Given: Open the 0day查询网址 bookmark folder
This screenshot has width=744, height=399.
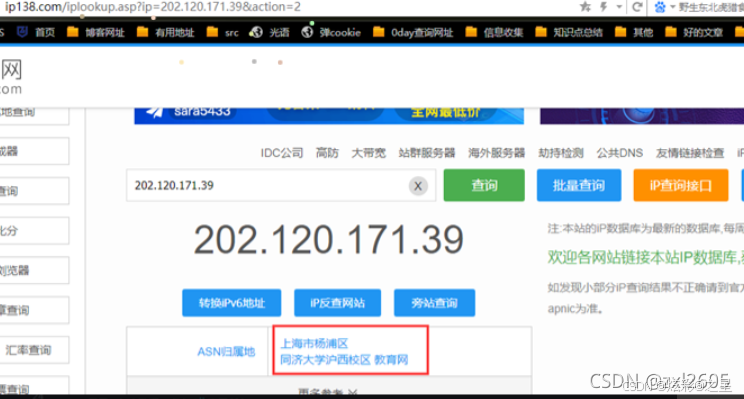Looking at the screenshot, I should 413,32.
